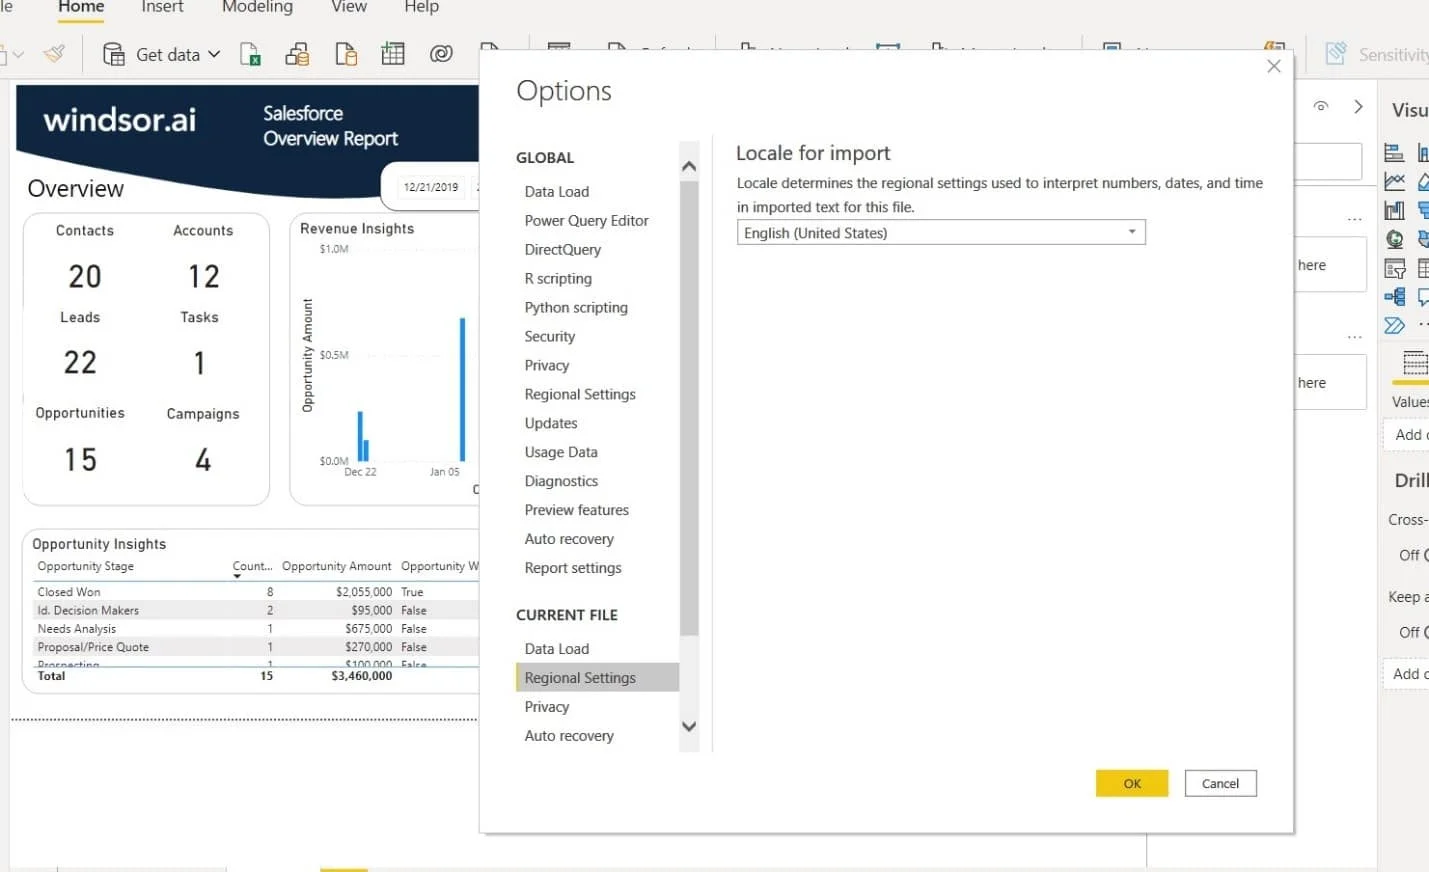
Task: Select Current File Regional Settings option
Action: (x=597, y=677)
